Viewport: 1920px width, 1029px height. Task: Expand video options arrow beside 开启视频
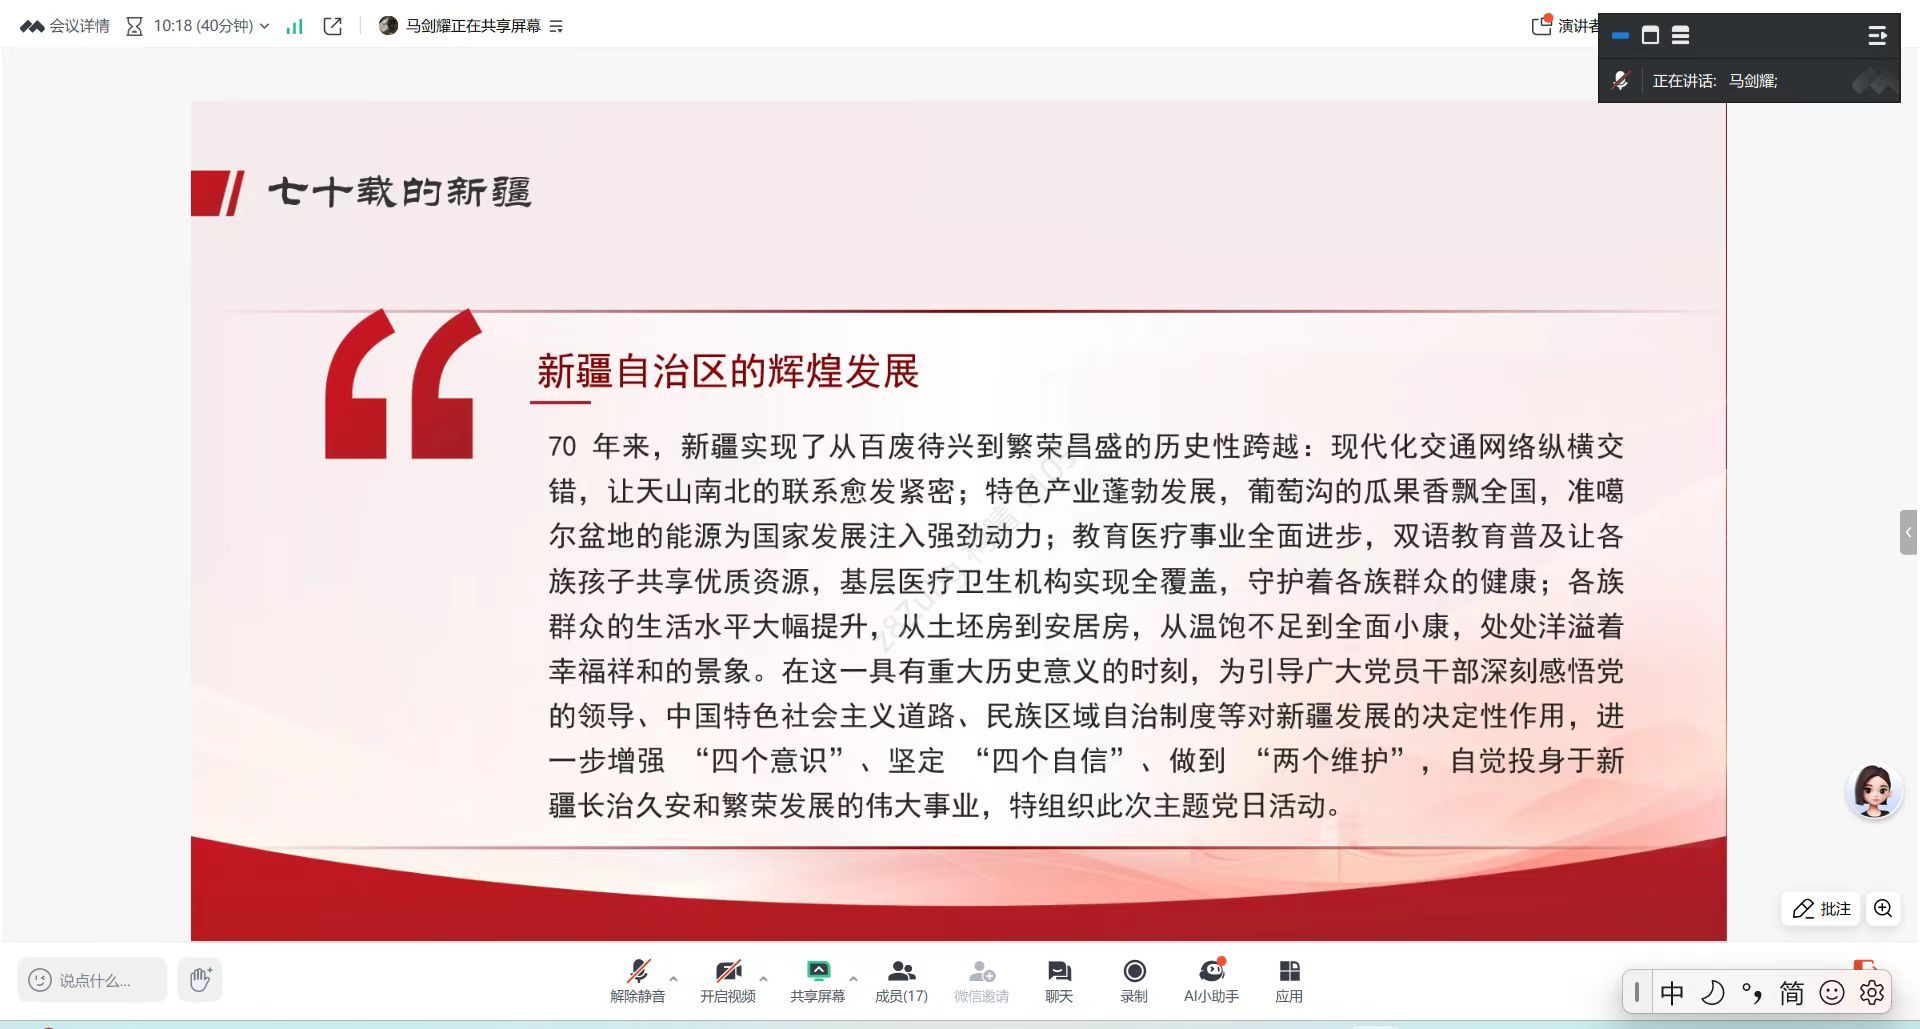pyautogui.click(x=763, y=978)
